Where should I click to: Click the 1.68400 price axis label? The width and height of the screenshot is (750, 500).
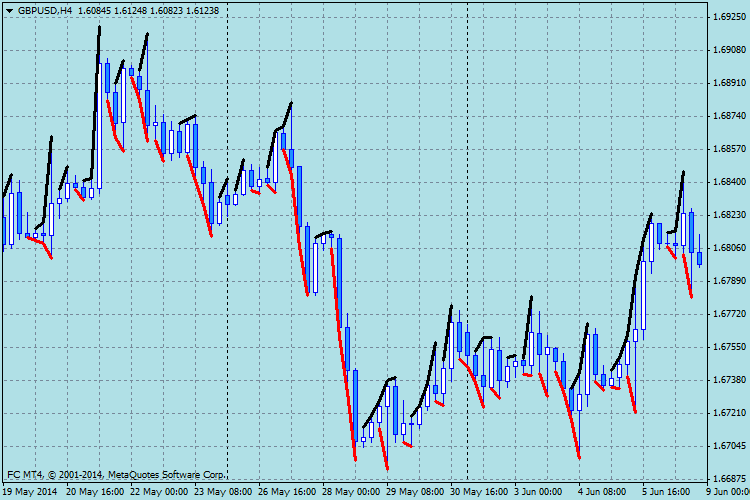(x=729, y=182)
